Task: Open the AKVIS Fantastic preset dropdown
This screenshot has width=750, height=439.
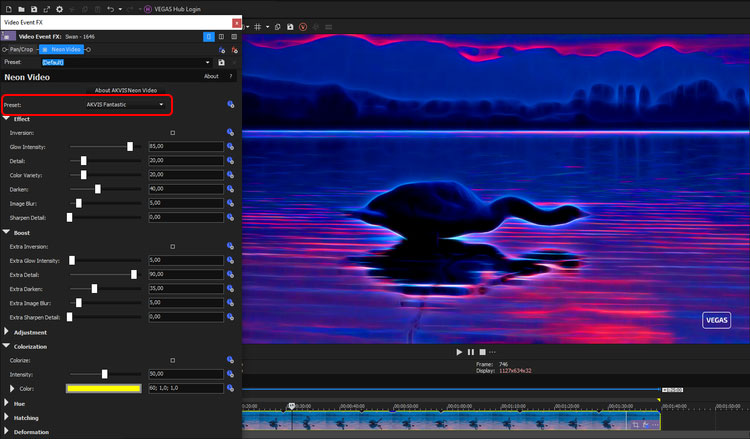Action: click(x=125, y=105)
